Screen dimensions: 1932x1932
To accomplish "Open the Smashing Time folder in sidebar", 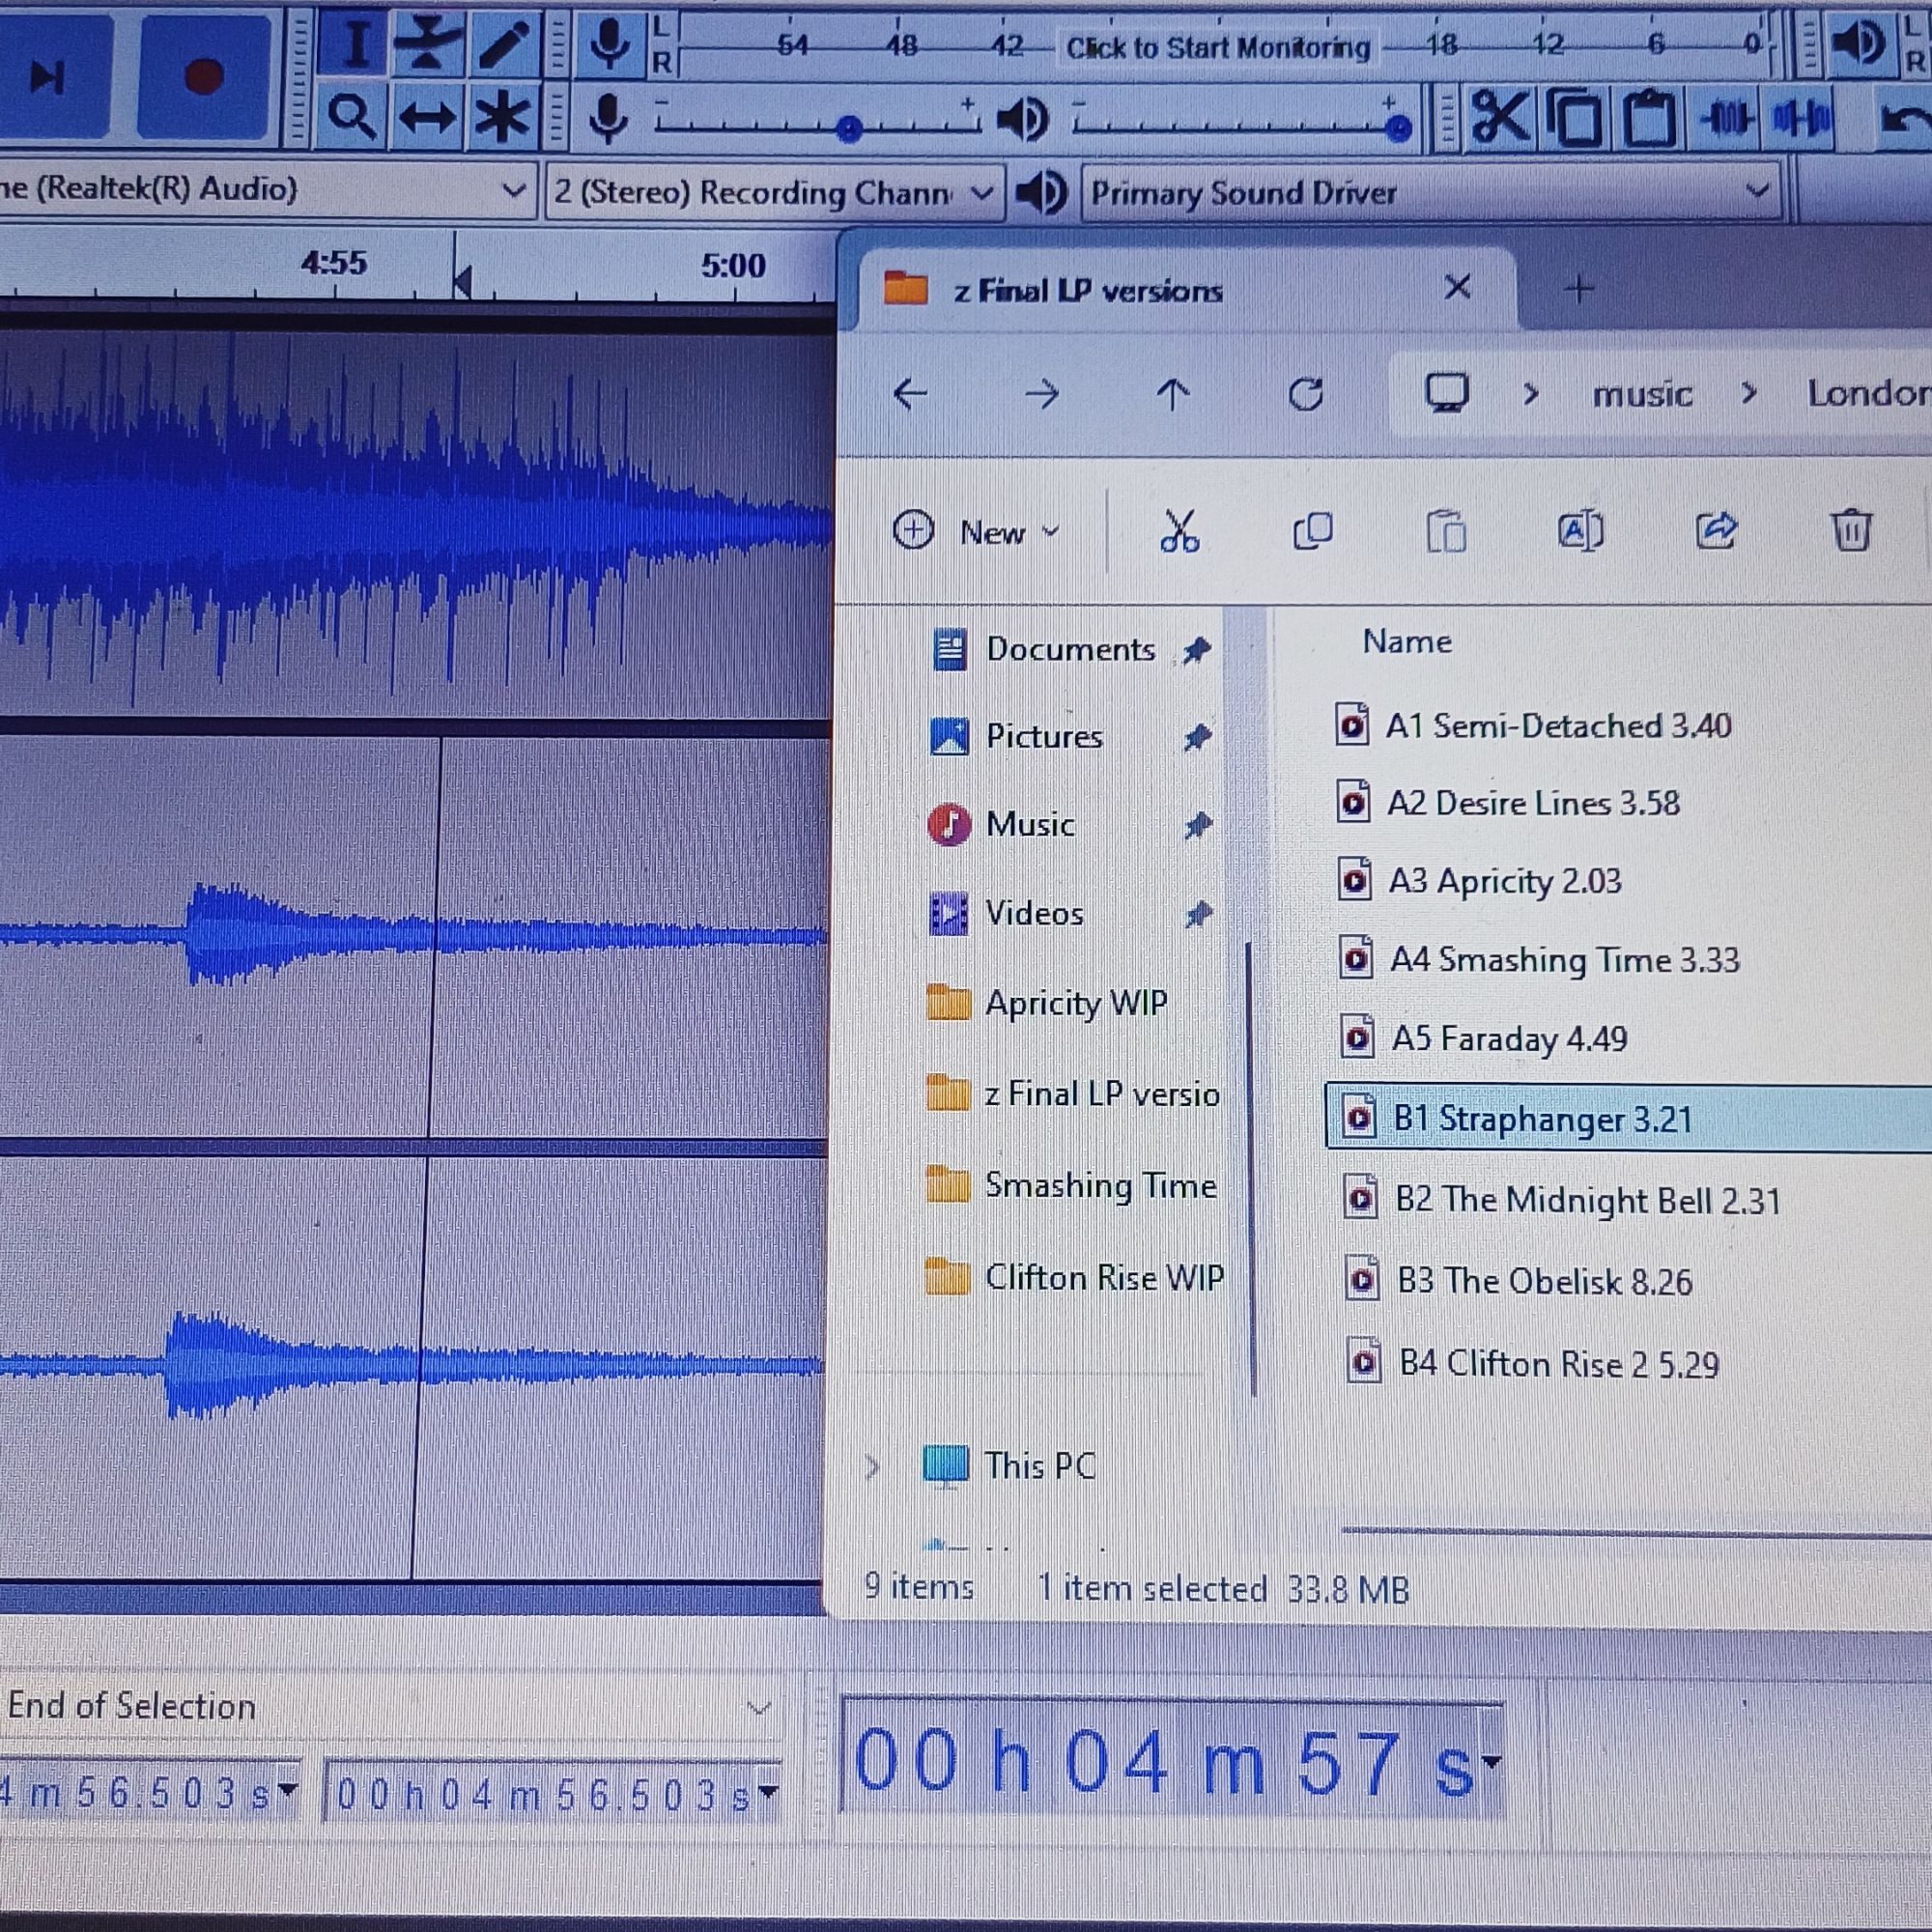I will coord(1072,1186).
